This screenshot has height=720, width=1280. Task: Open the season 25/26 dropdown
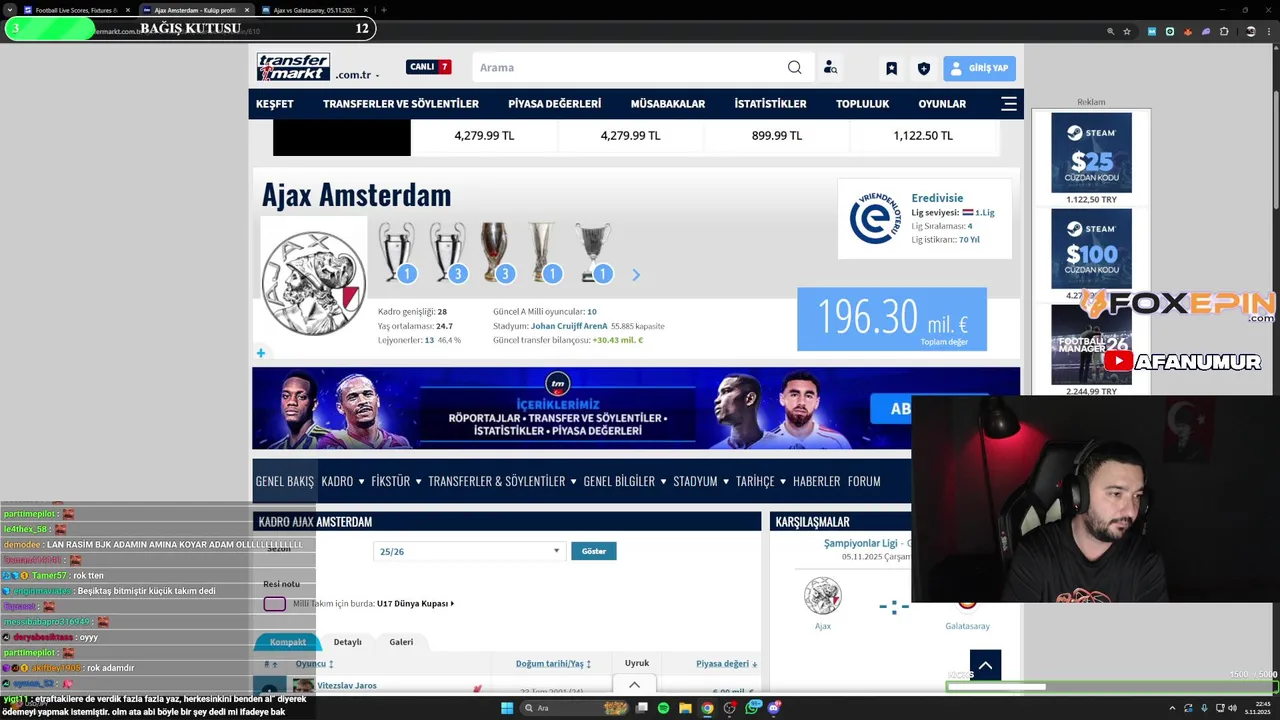[x=468, y=551]
